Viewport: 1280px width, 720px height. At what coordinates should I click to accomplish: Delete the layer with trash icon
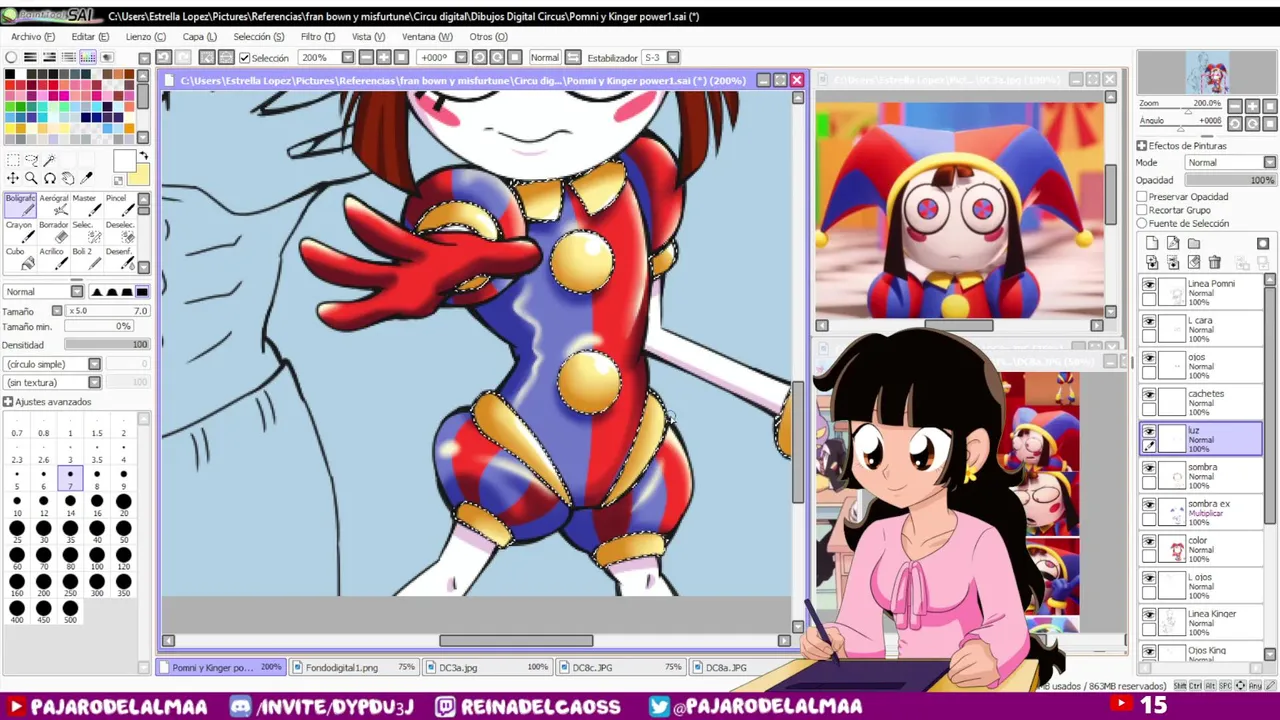1215,262
